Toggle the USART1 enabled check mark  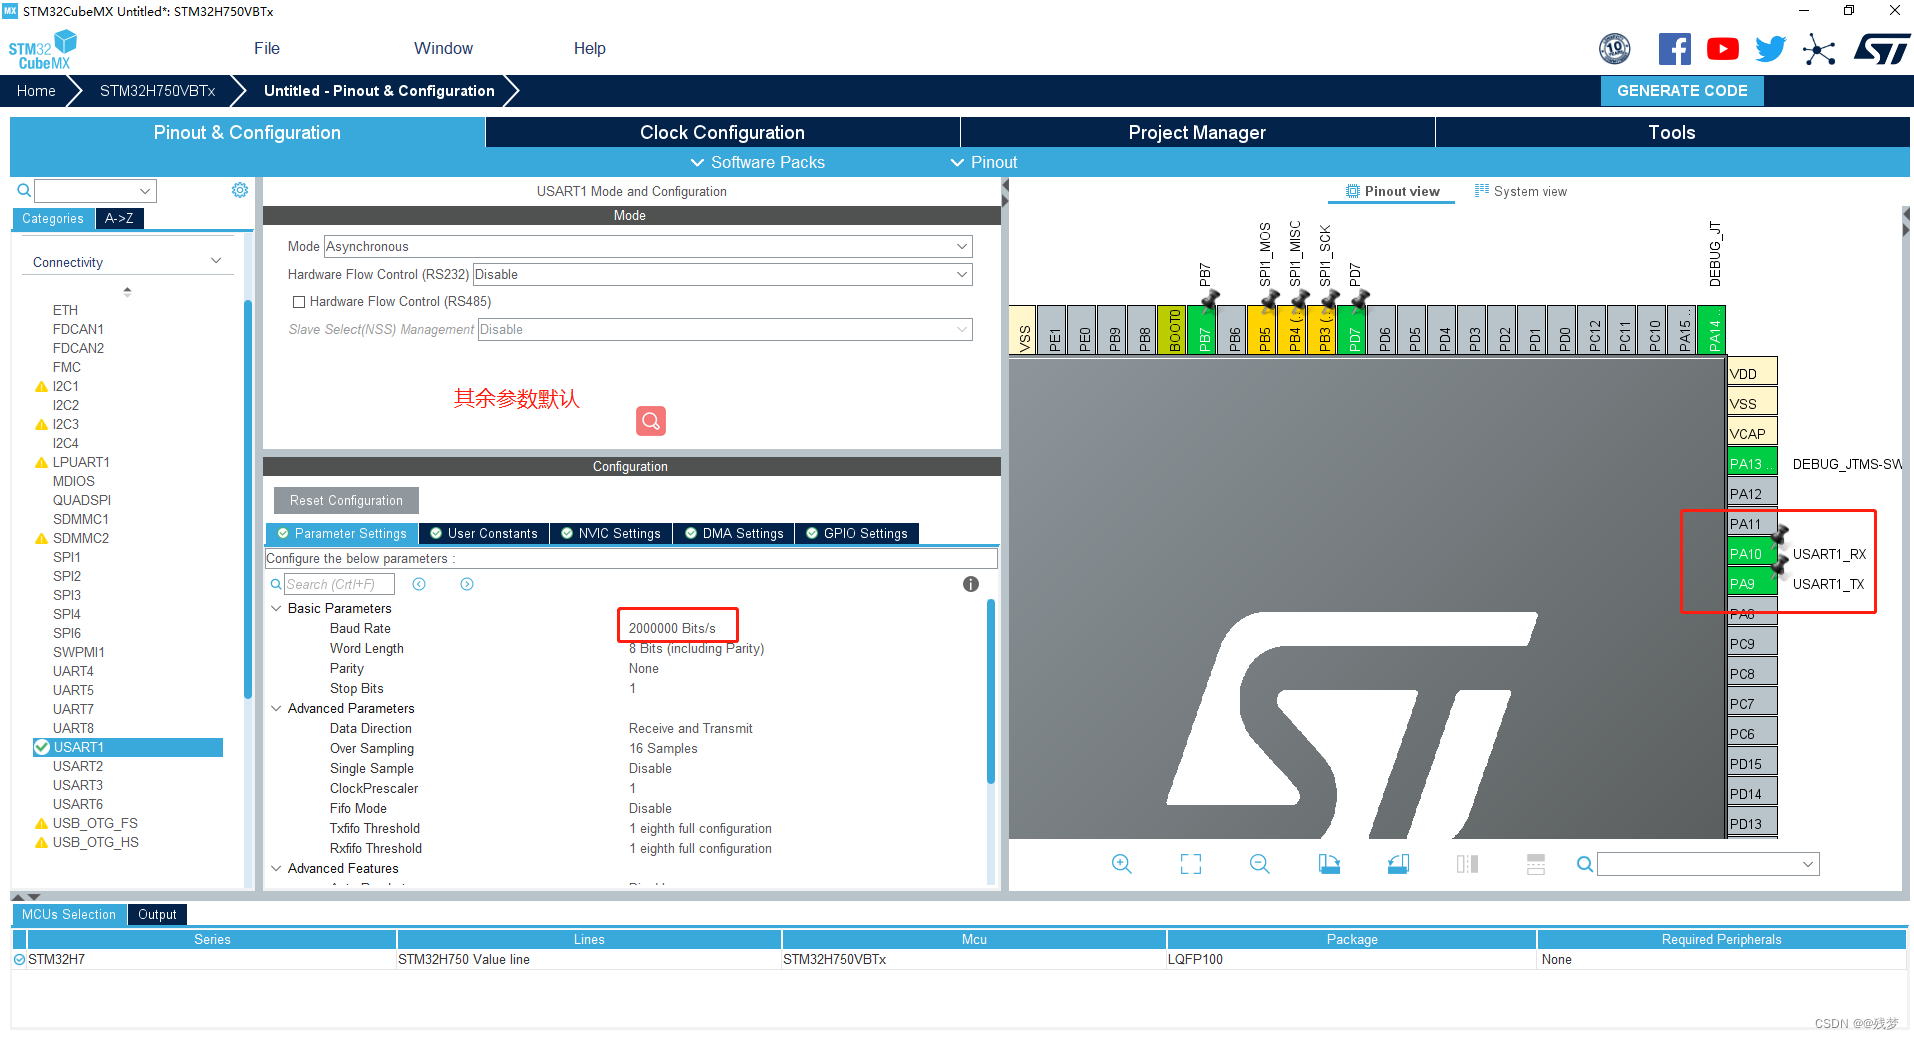[42, 747]
